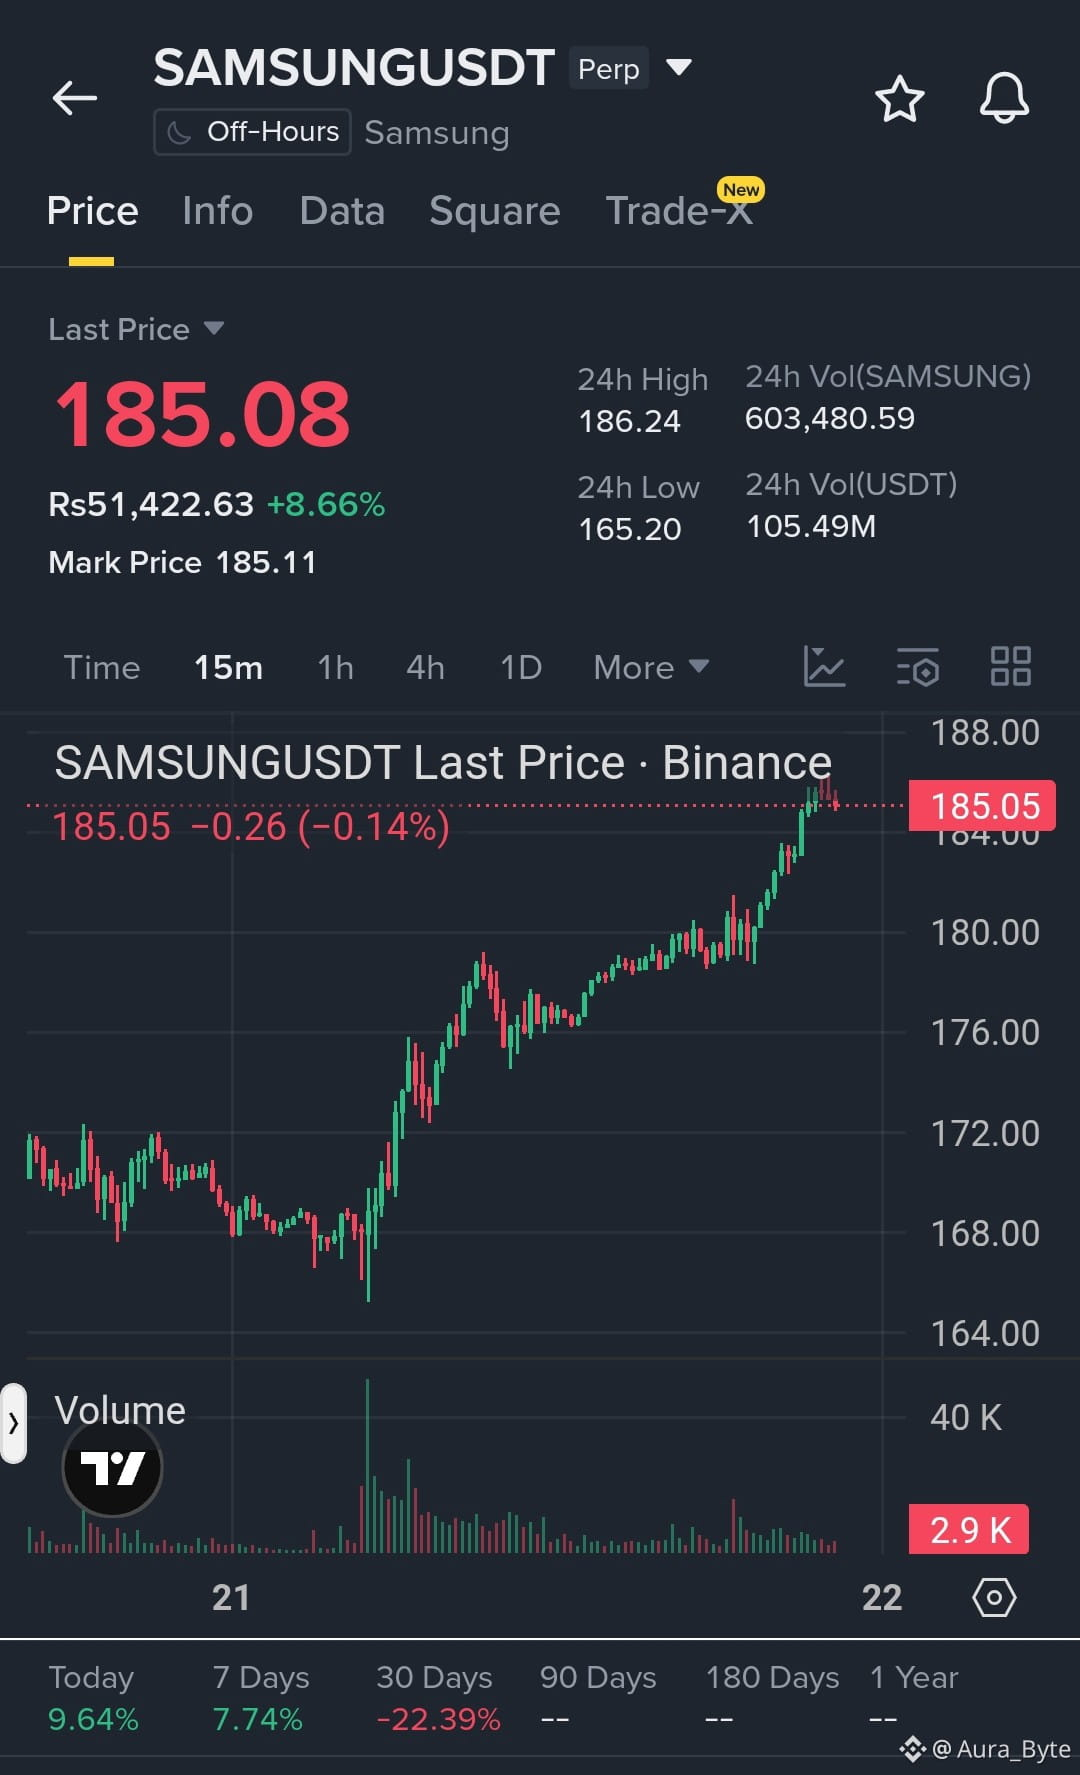
Task: Tap the Off-Hours status badge
Action: 252,132
